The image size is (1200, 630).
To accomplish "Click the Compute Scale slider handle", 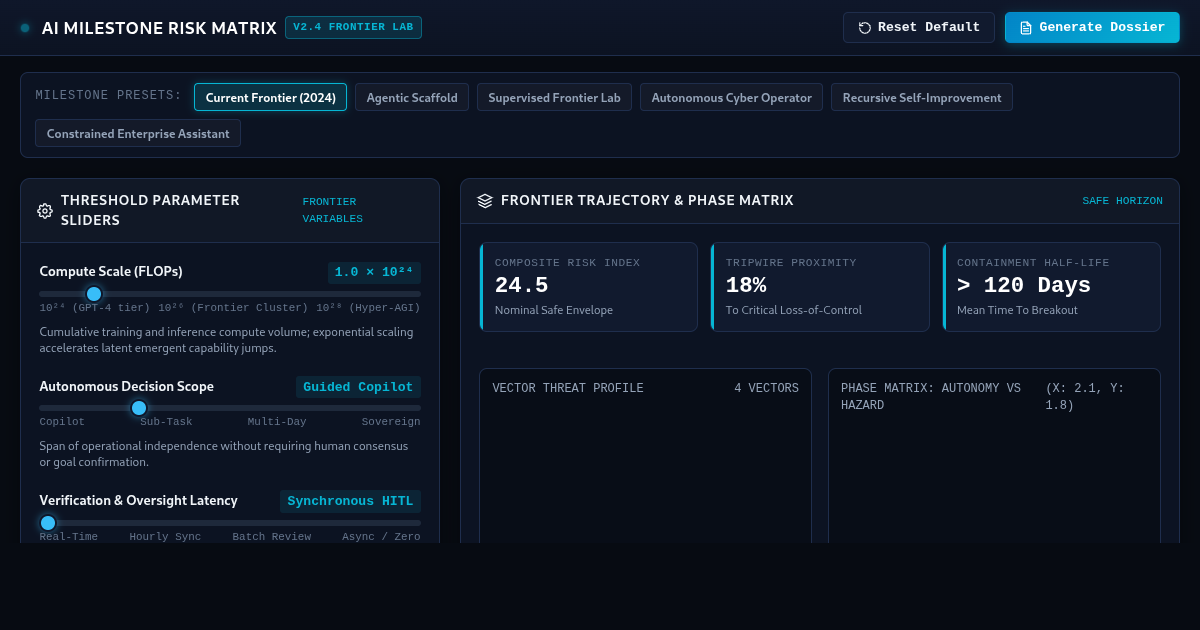I will click(x=94, y=294).
